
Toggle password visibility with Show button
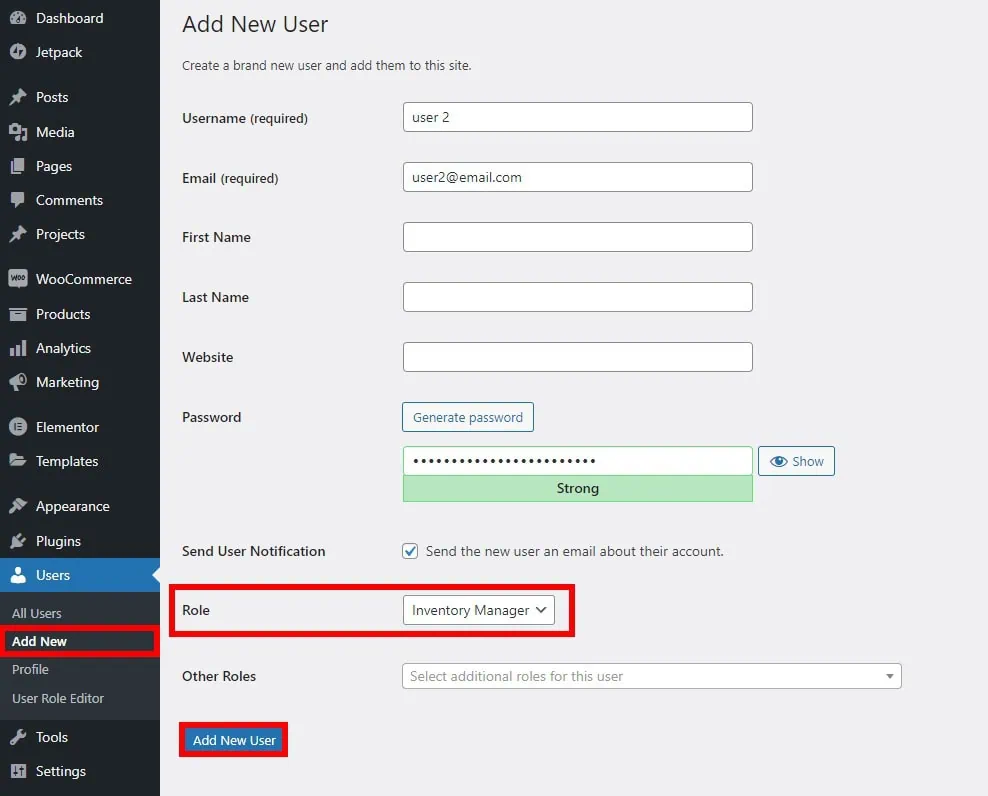(796, 461)
